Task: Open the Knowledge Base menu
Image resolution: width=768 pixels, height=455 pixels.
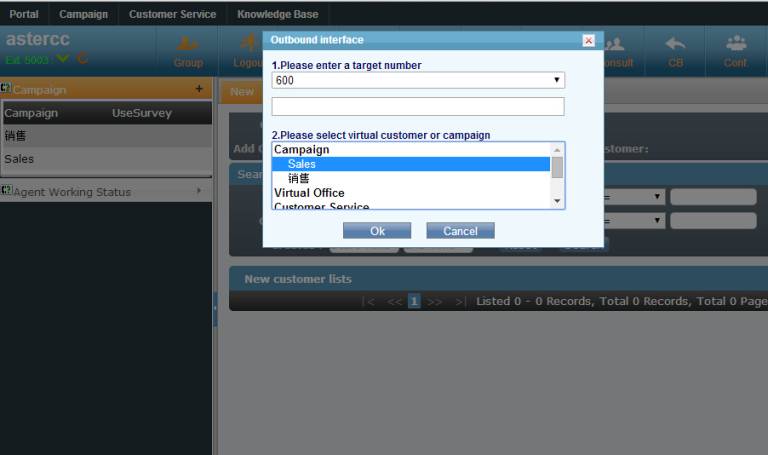Action: [x=277, y=14]
